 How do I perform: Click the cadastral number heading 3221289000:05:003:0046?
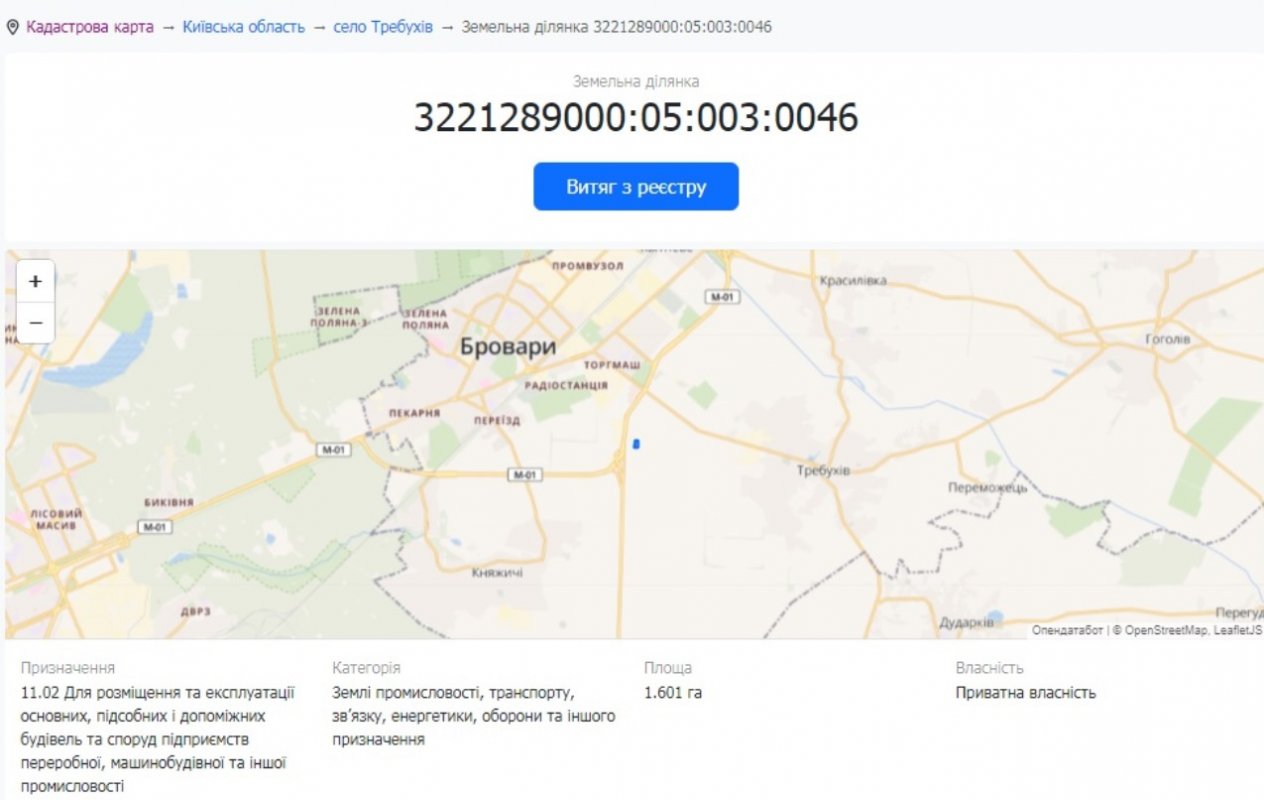pos(636,118)
